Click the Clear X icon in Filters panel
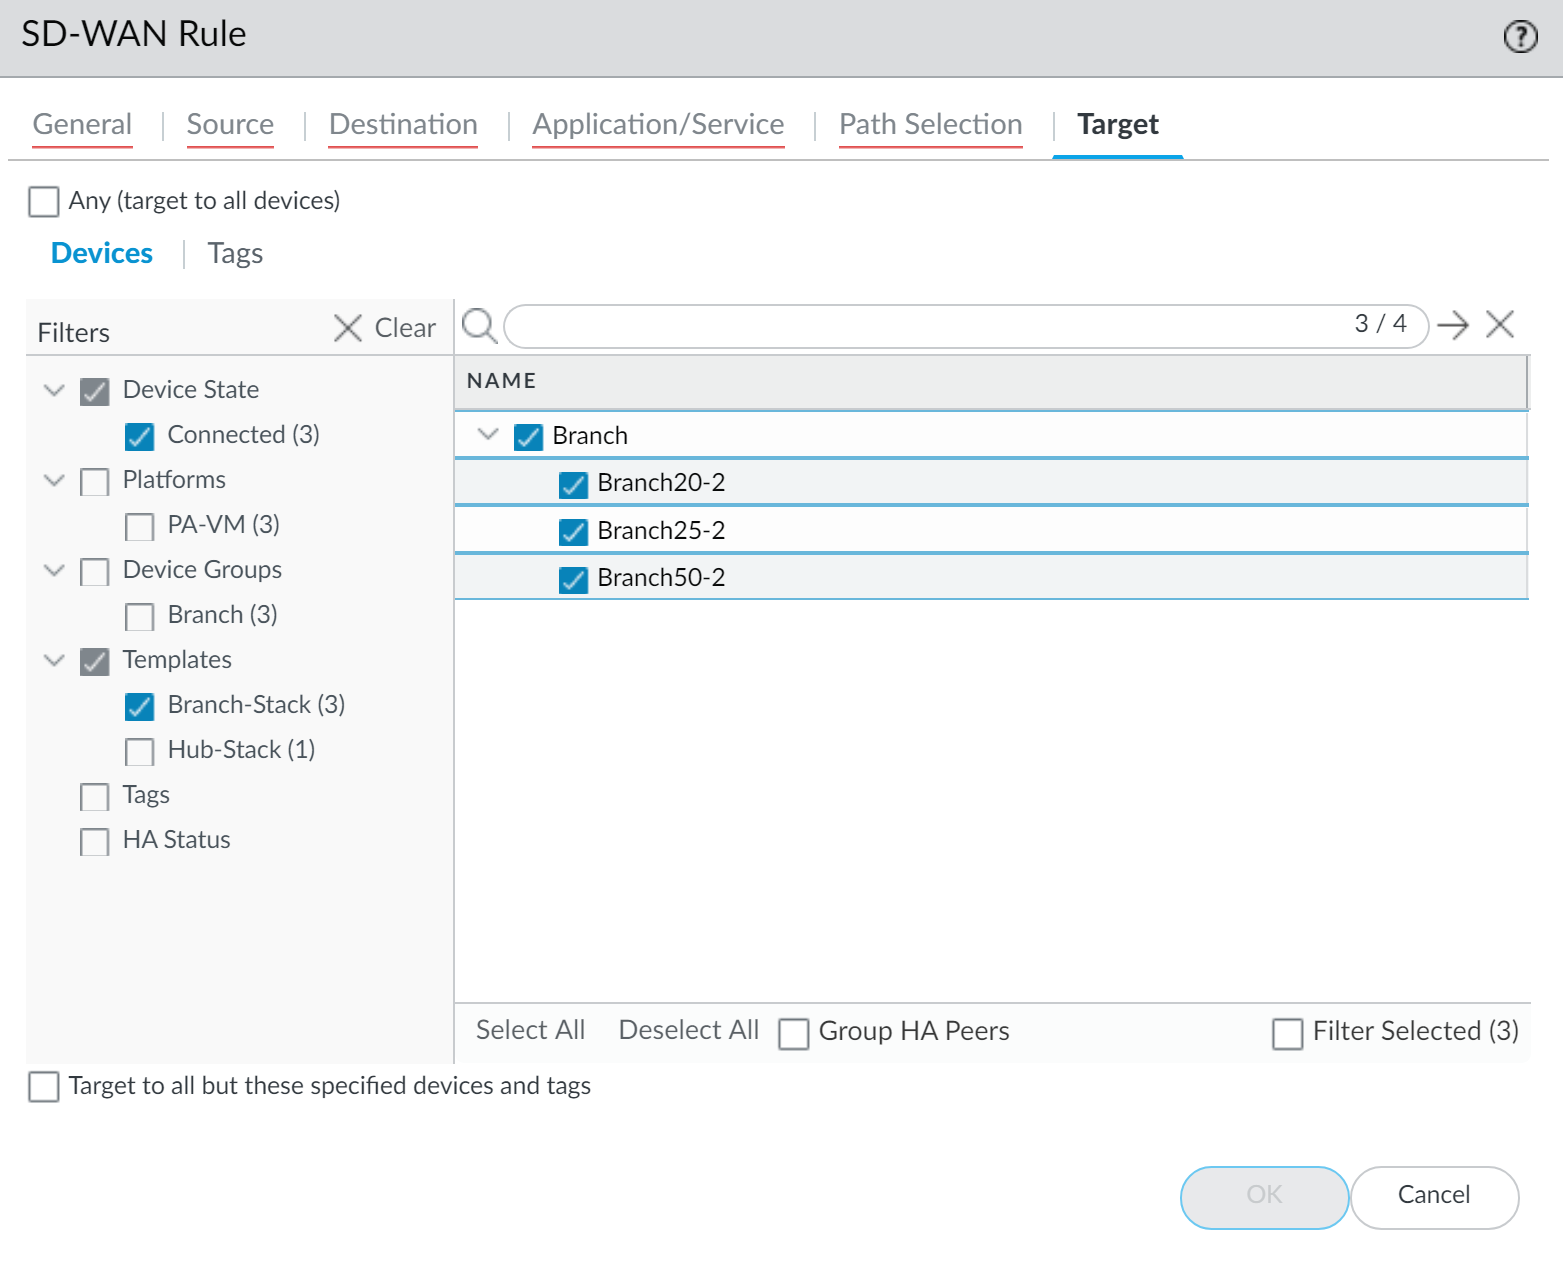 click(347, 328)
